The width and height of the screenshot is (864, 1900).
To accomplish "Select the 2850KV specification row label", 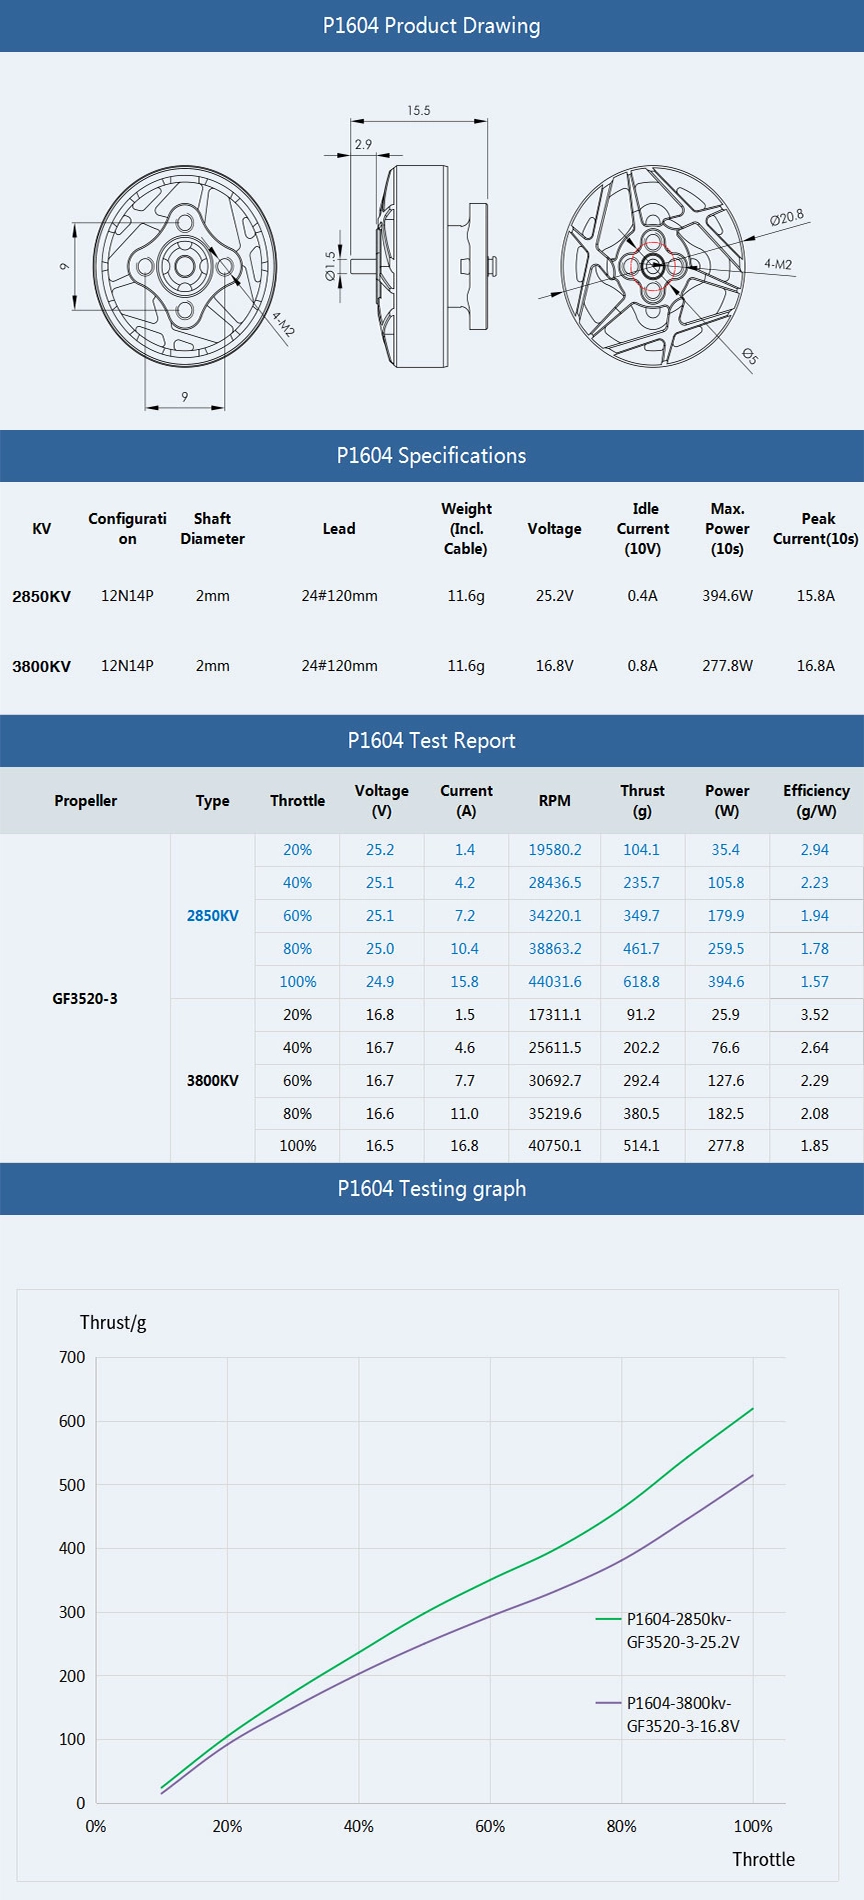I will tap(42, 596).
